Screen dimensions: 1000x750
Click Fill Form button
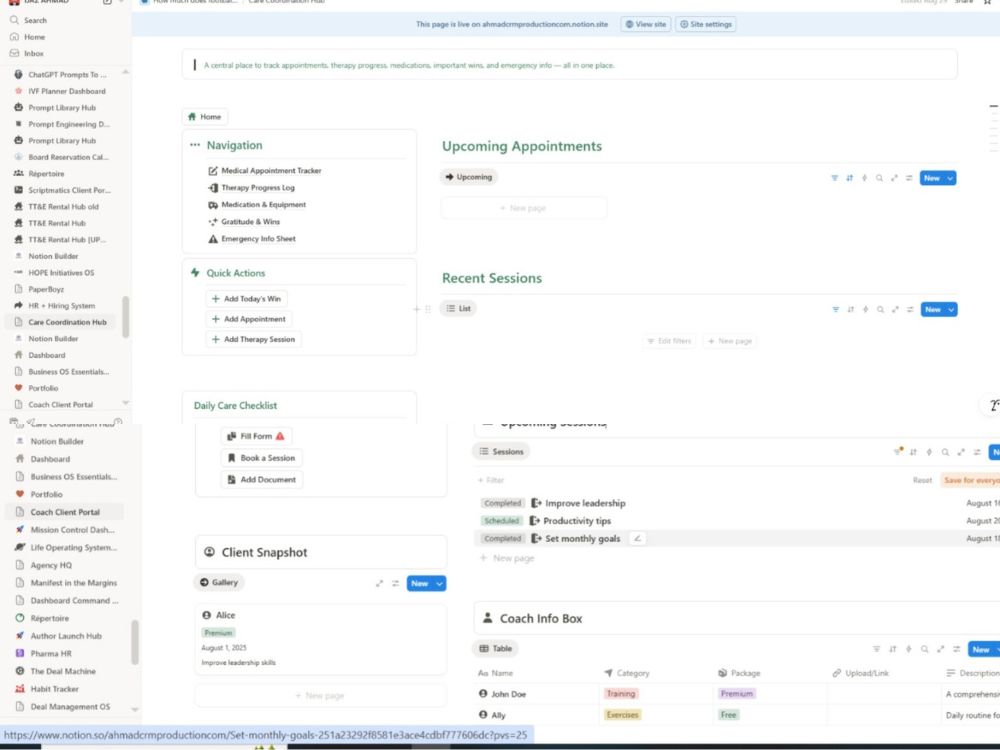(x=256, y=436)
